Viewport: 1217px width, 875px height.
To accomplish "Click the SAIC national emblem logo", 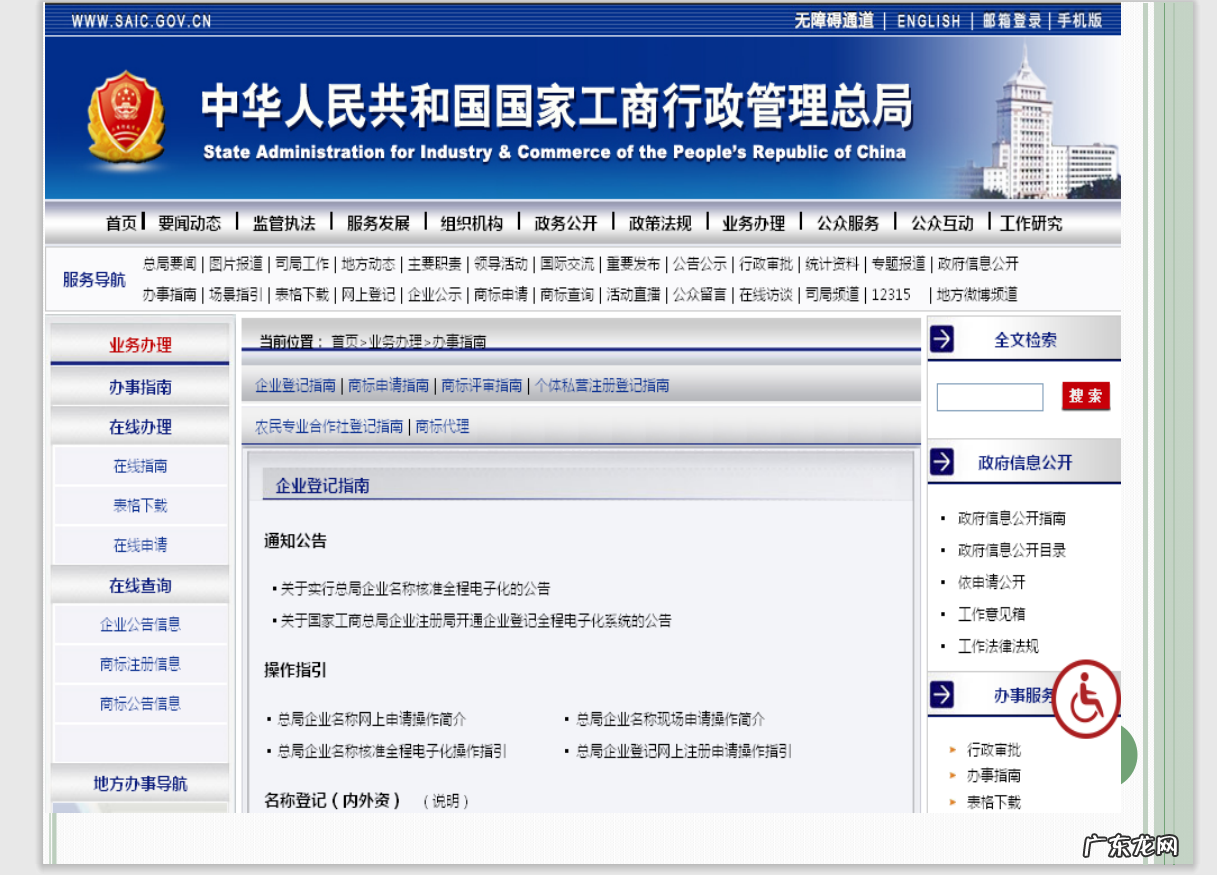I will [x=124, y=117].
